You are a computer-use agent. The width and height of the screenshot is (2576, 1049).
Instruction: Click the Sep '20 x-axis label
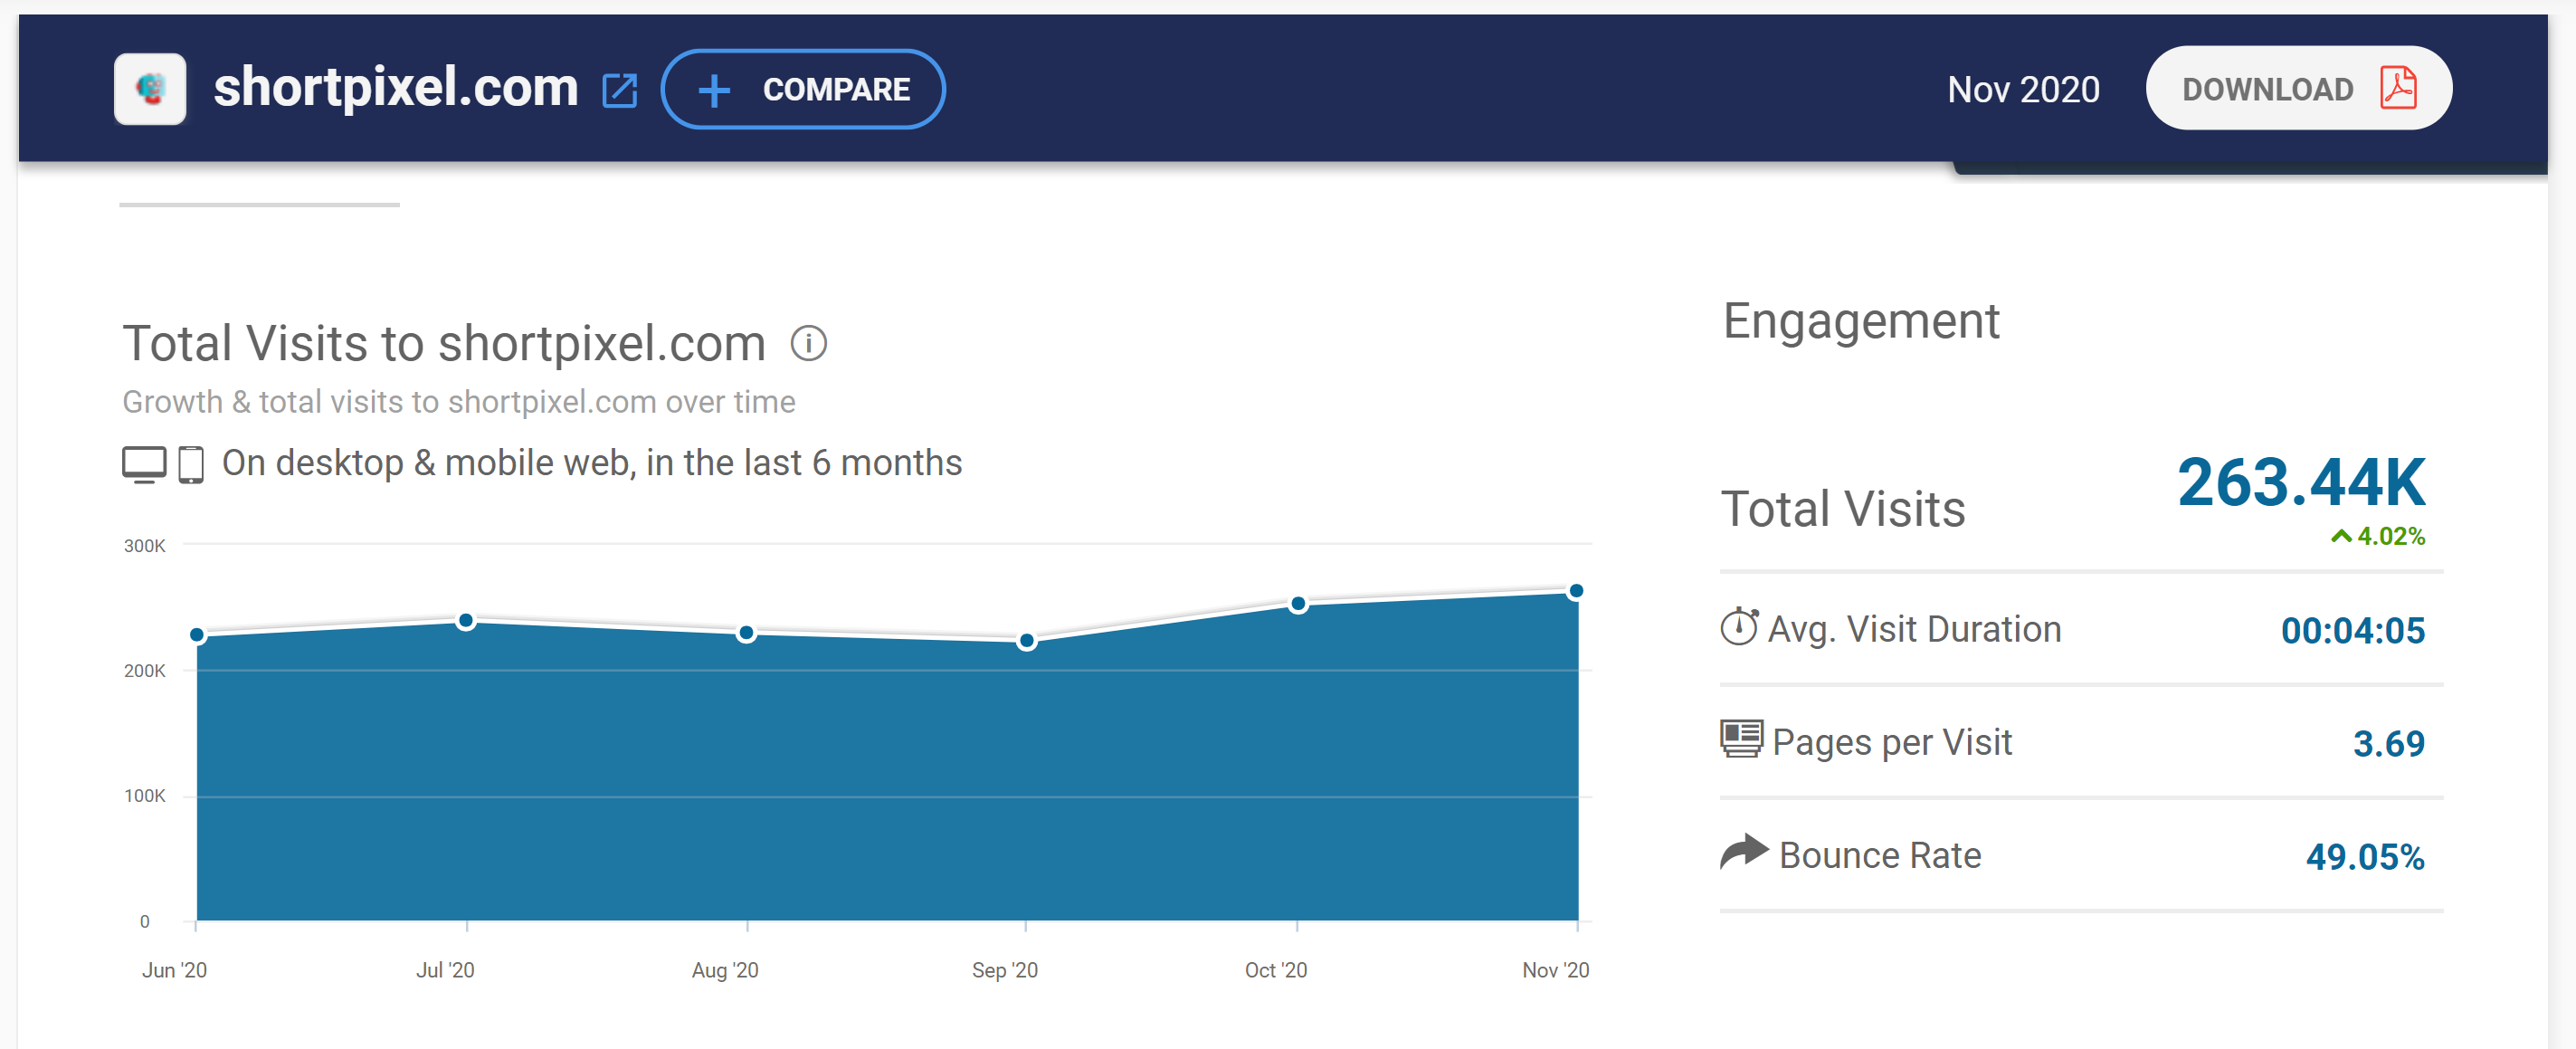1005,970
